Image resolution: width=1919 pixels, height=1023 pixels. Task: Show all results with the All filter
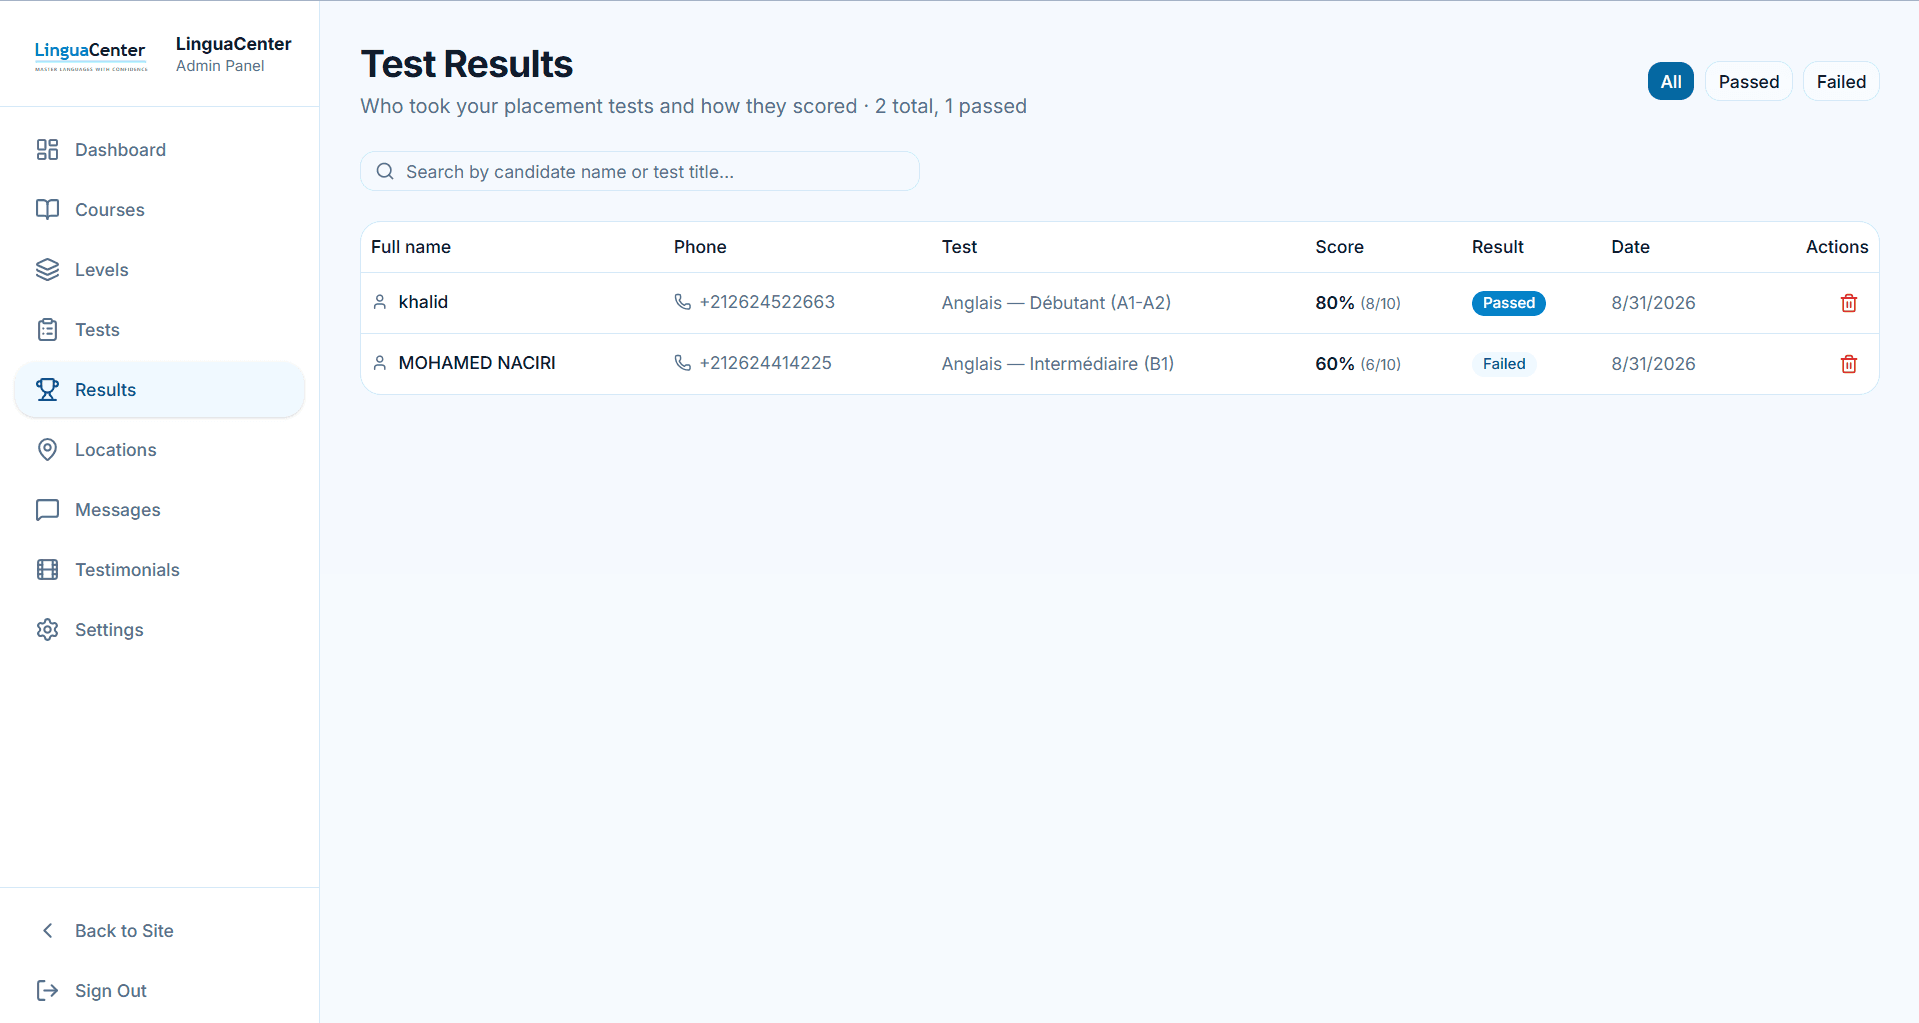(x=1671, y=82)
